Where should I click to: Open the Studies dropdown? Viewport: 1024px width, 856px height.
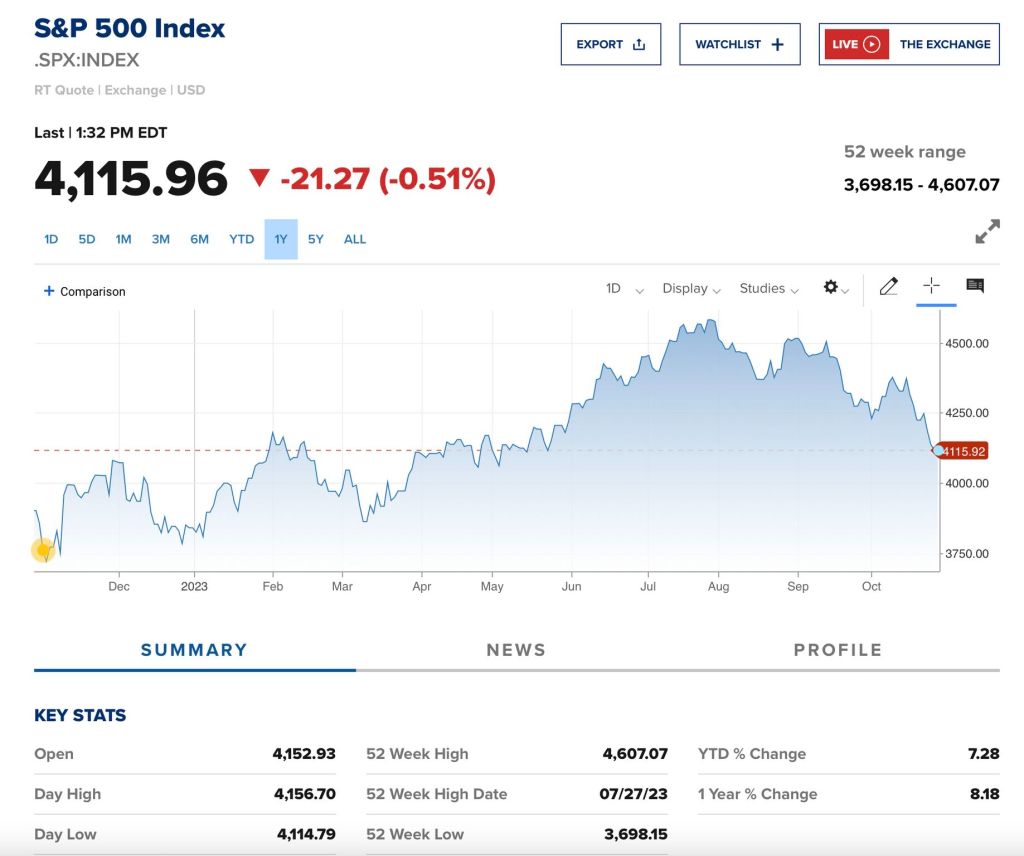[768, 288]
